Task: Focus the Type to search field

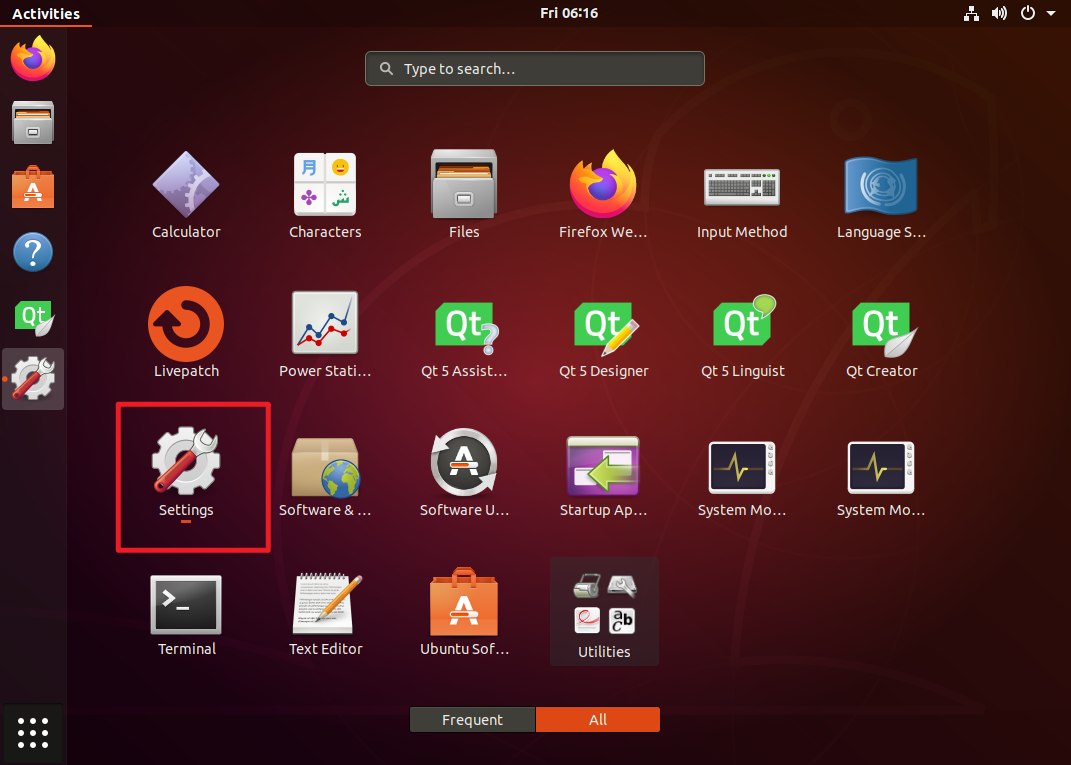Action: [x=535, y=68]
